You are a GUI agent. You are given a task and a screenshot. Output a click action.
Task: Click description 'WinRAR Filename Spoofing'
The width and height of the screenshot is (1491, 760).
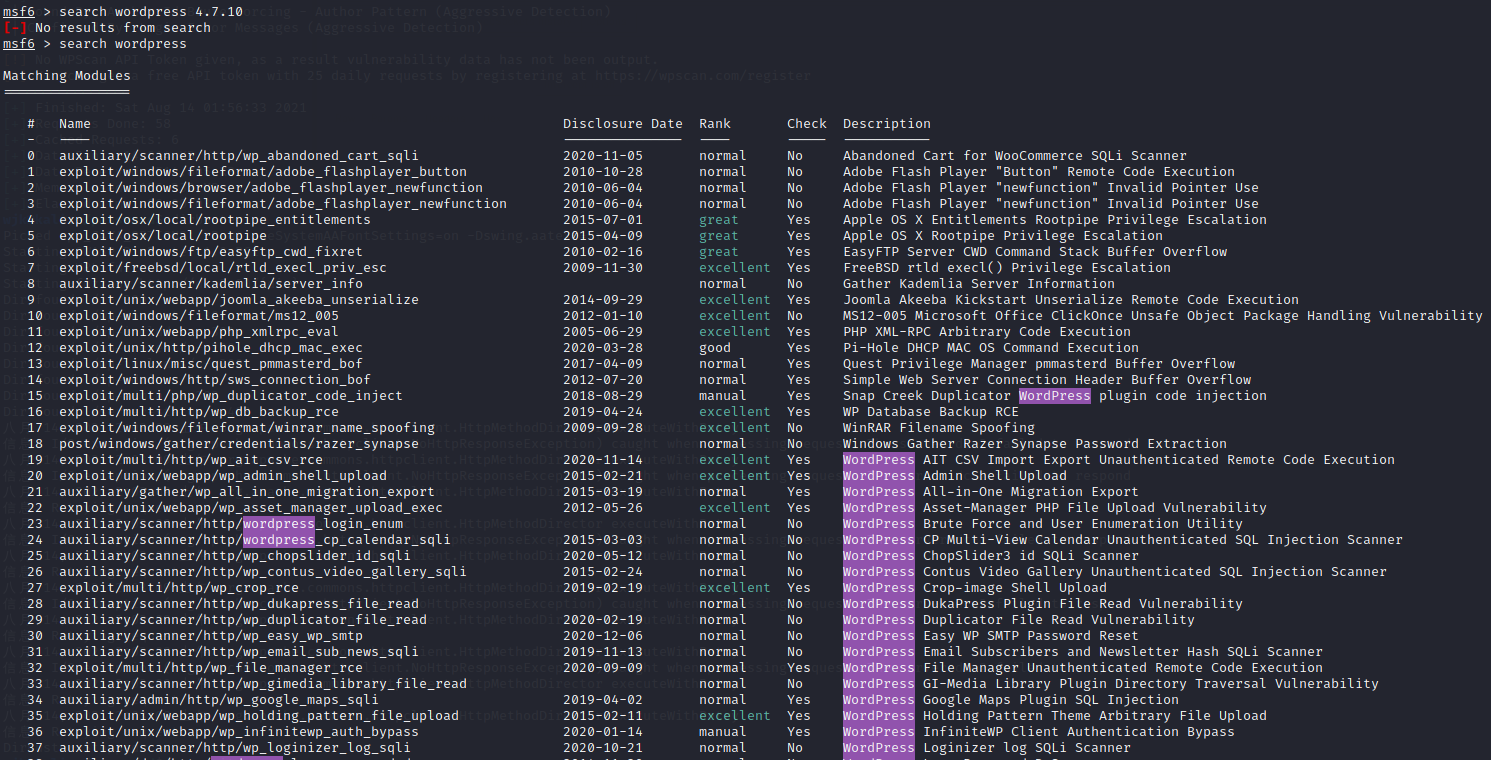pos(939,428)
